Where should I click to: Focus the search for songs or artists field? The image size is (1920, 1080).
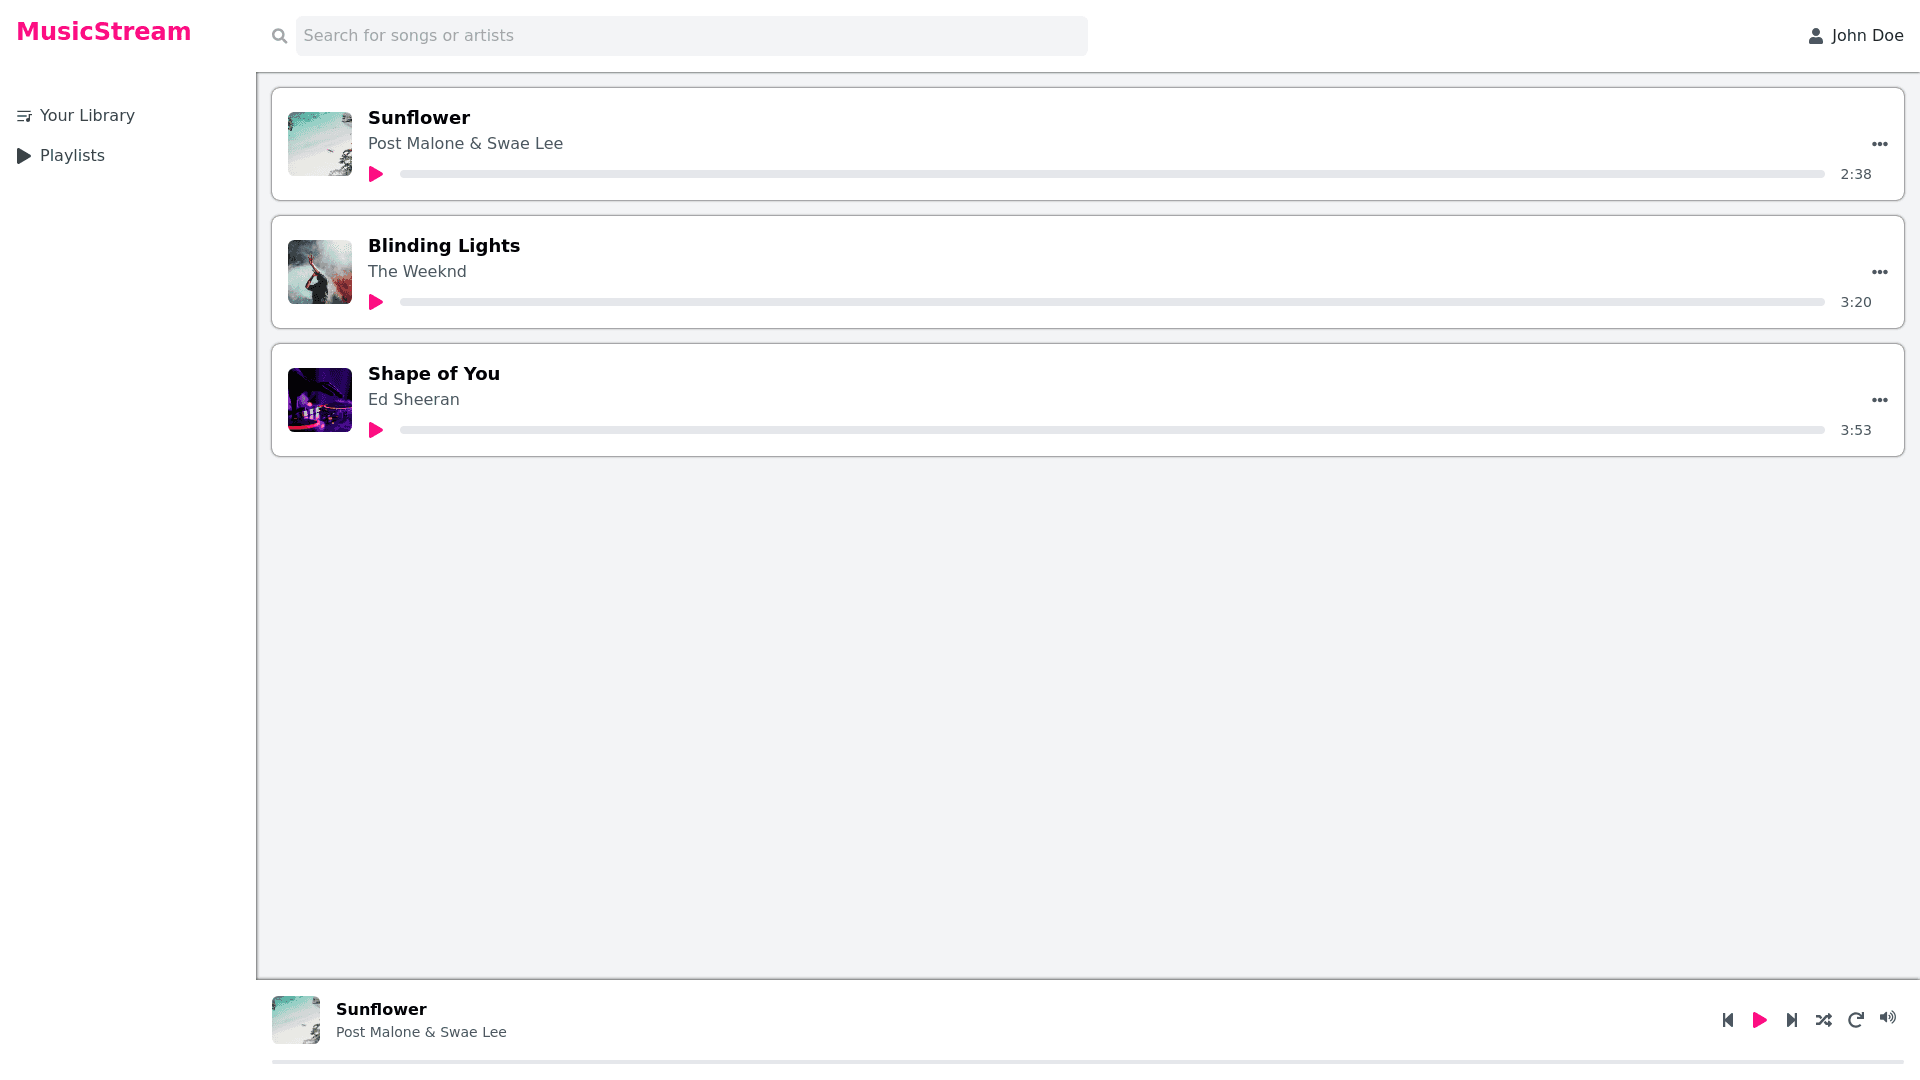[691, 36]
